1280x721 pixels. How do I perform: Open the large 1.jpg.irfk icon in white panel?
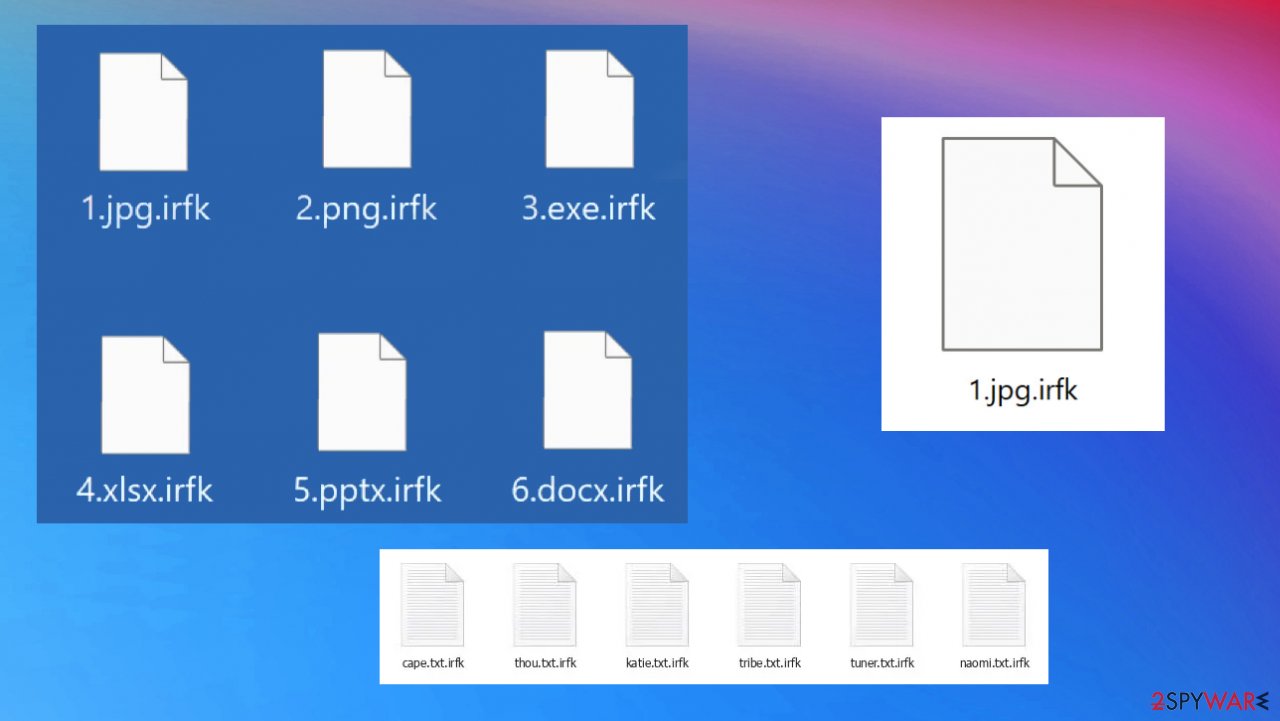pyautogui.click(x=1022, y=244)
